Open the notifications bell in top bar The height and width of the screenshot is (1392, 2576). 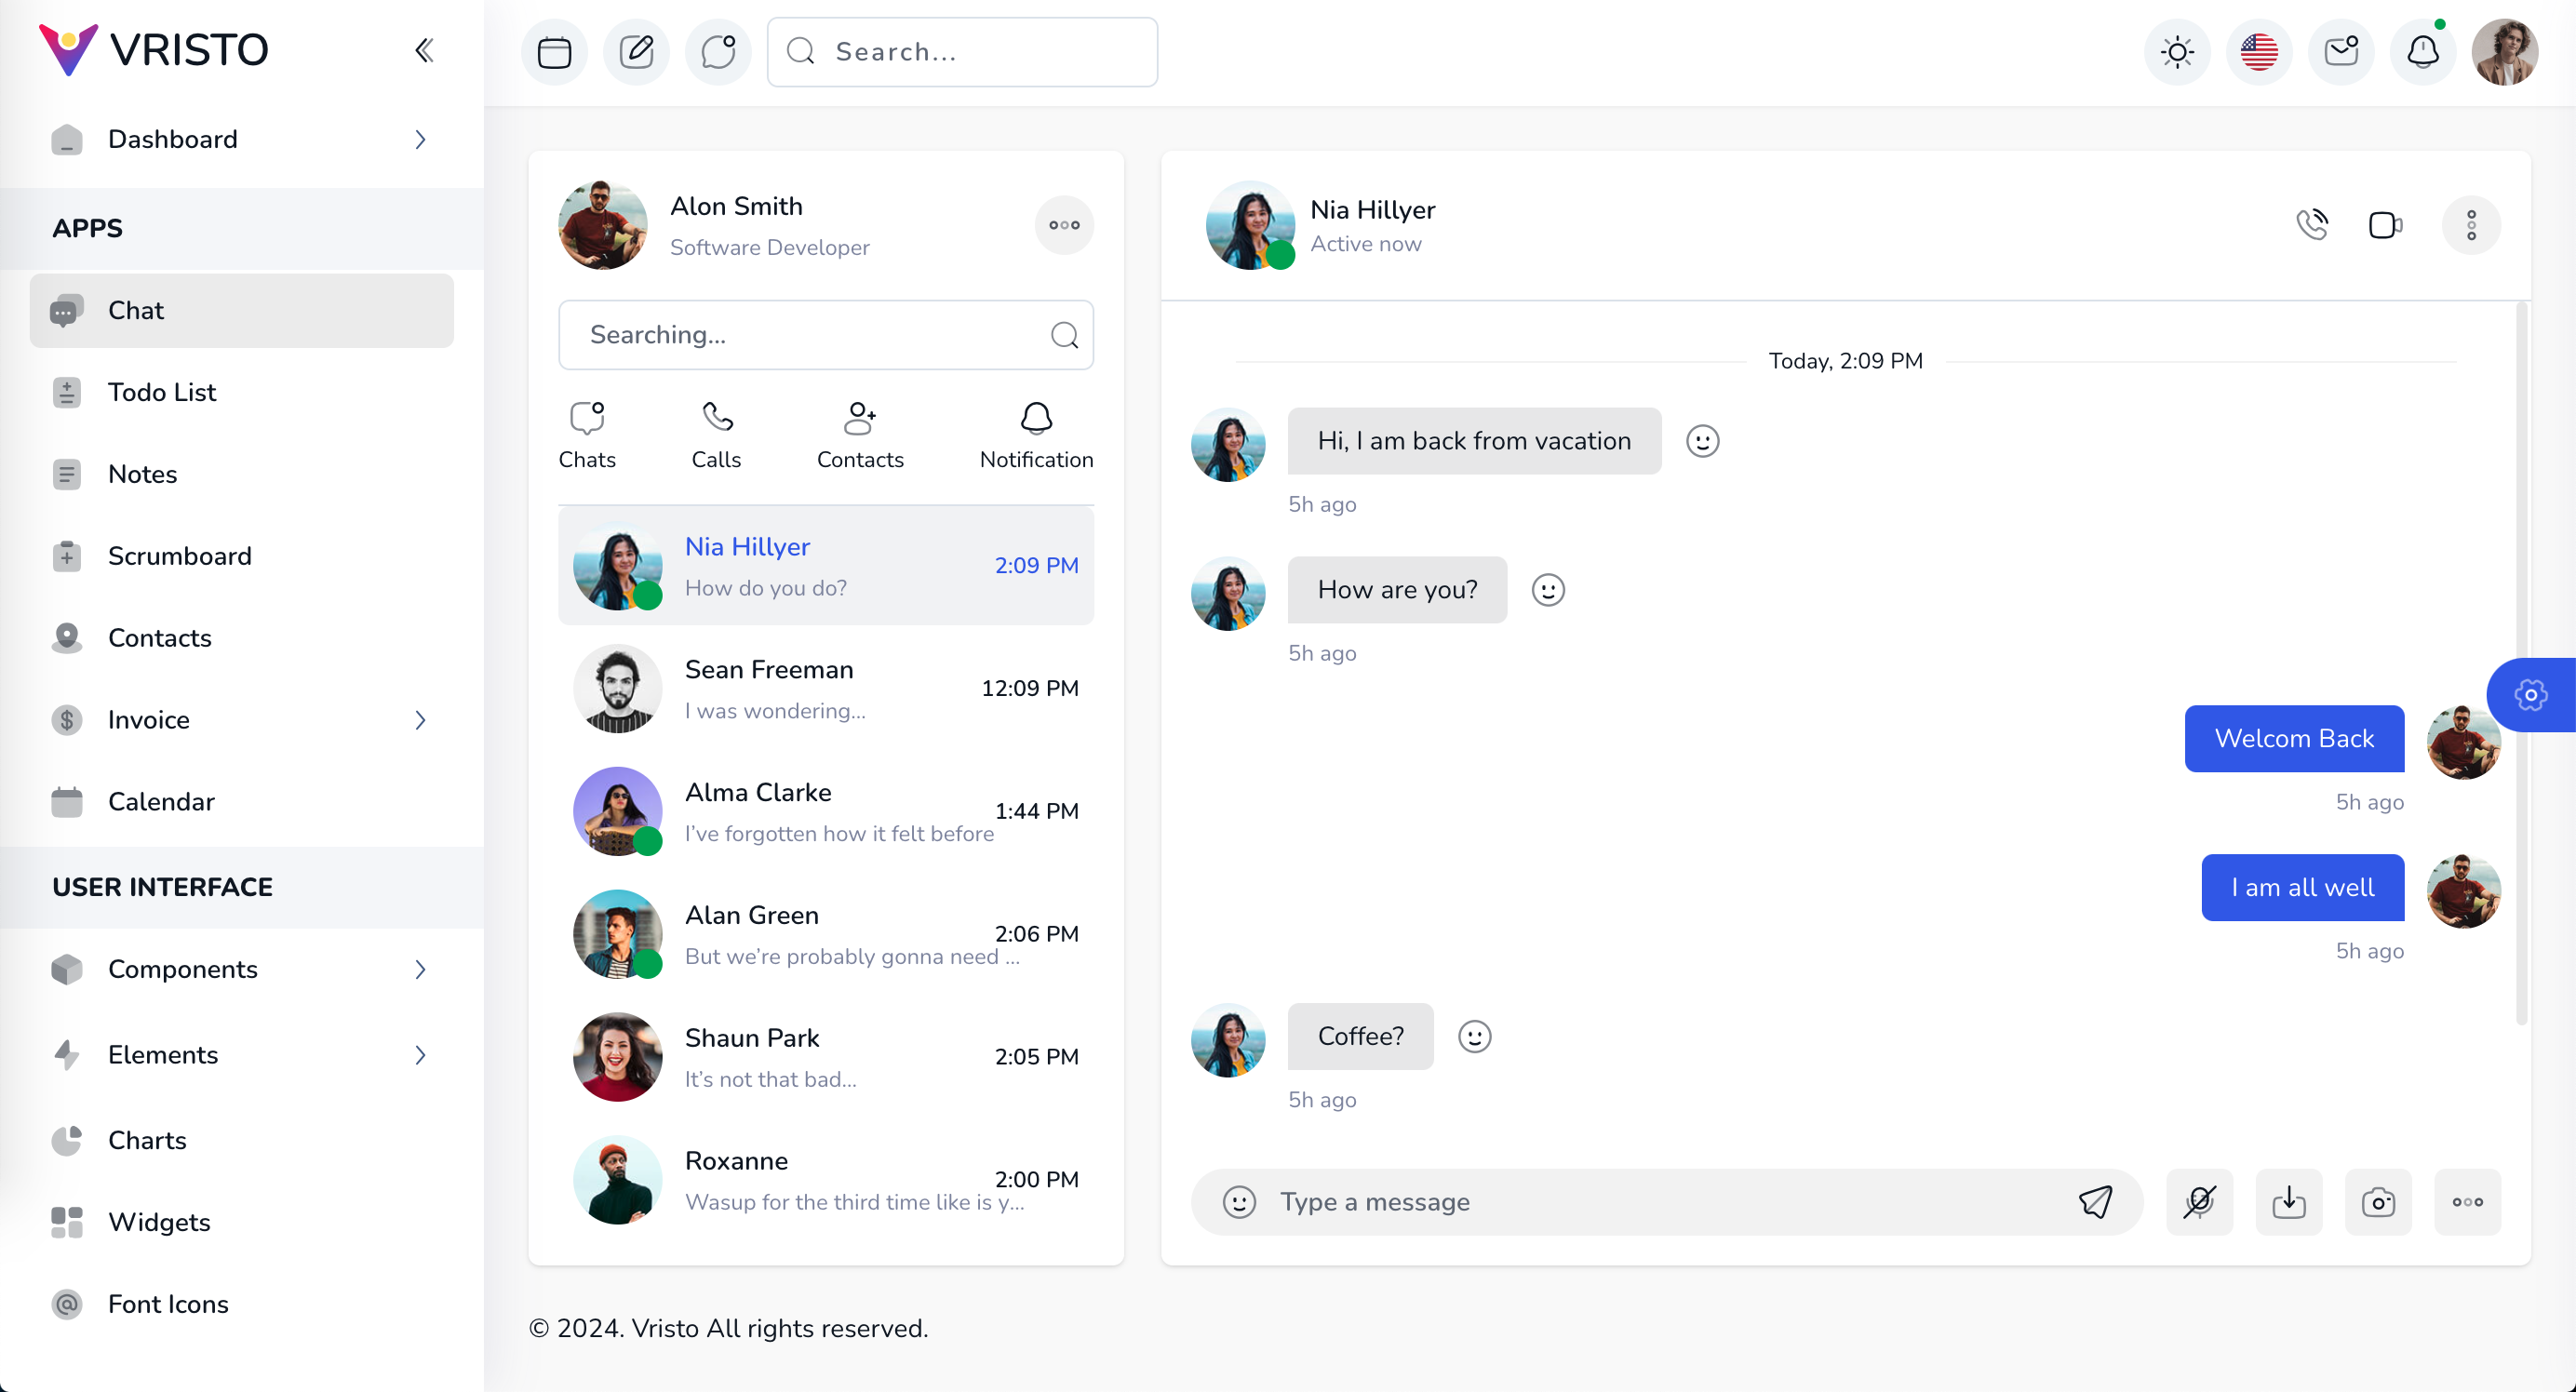point(2422,51)
